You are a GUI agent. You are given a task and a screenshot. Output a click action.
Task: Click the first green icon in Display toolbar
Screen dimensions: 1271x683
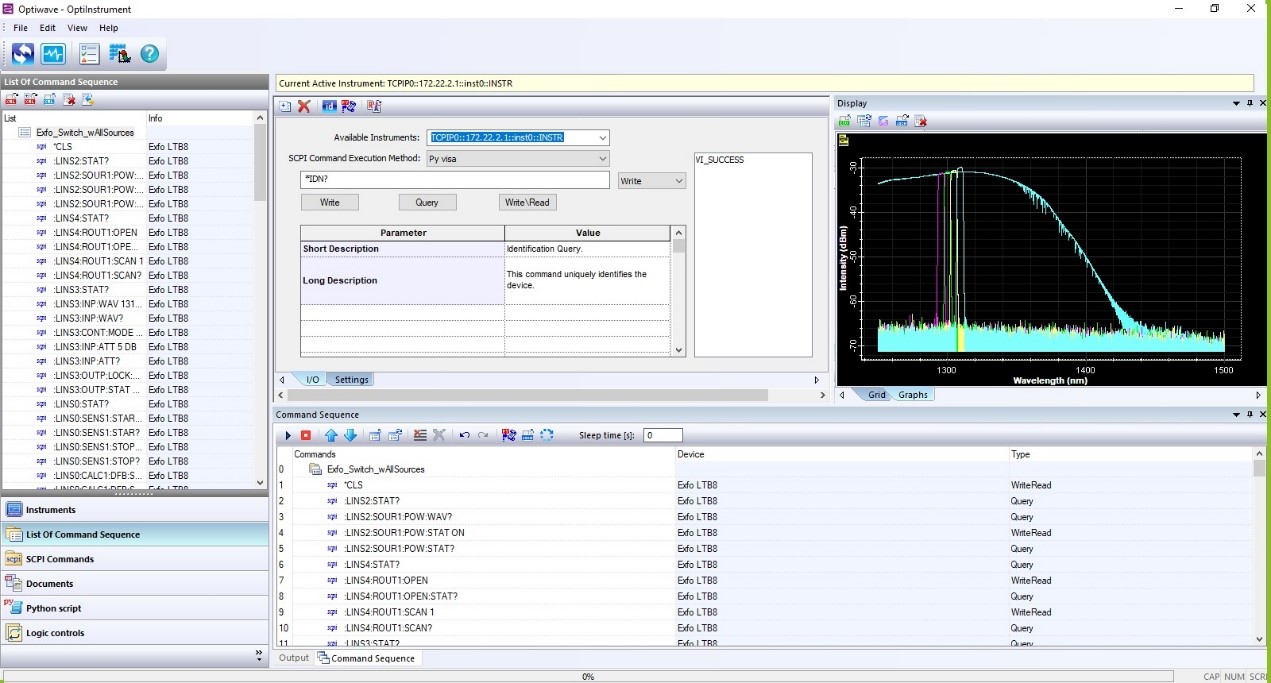click(x=845, y=121)
